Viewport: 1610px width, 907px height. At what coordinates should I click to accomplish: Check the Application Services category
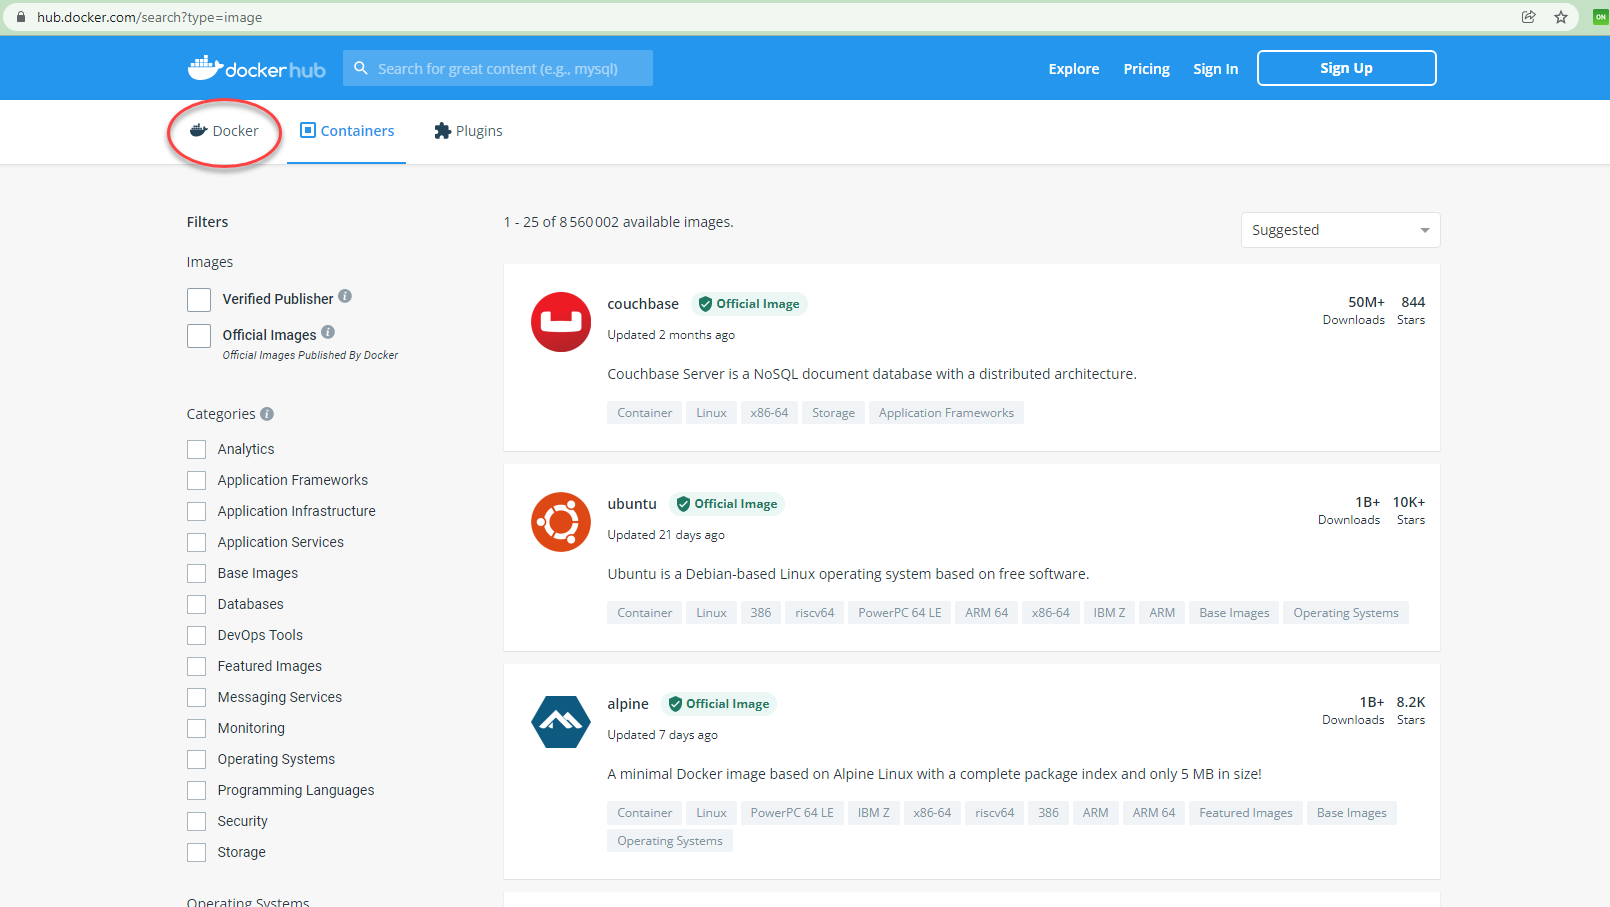pos(197,543)
